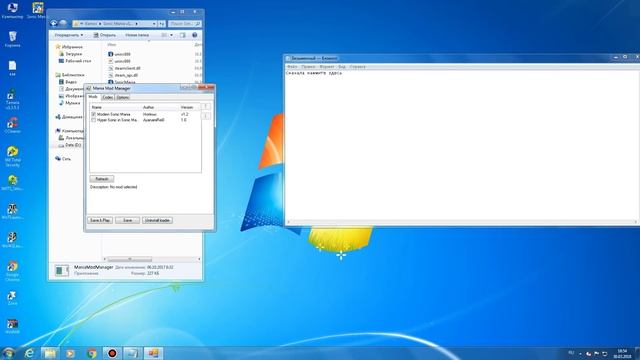The width and height of the screenshot is (640, 360).
Task: Open Google Chrome from taskbar
Action: (91, 353)
